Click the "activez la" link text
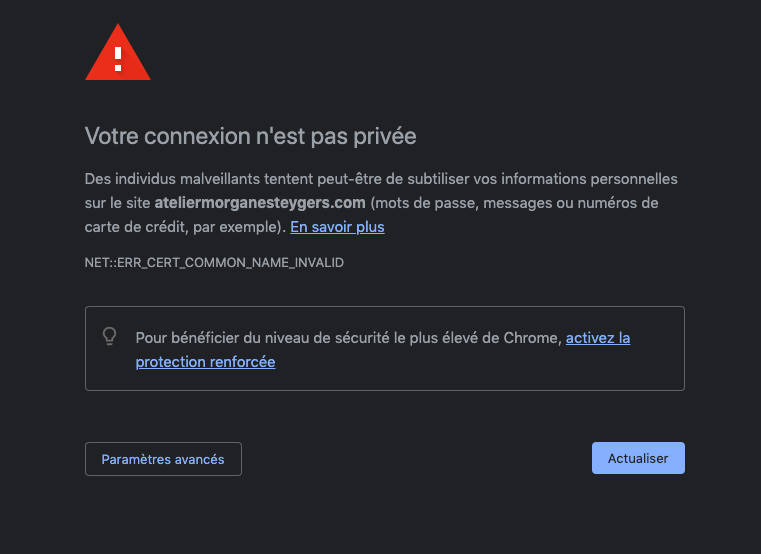Image resolution: width=761 pixels, height=554 pixels. [598, 338]
